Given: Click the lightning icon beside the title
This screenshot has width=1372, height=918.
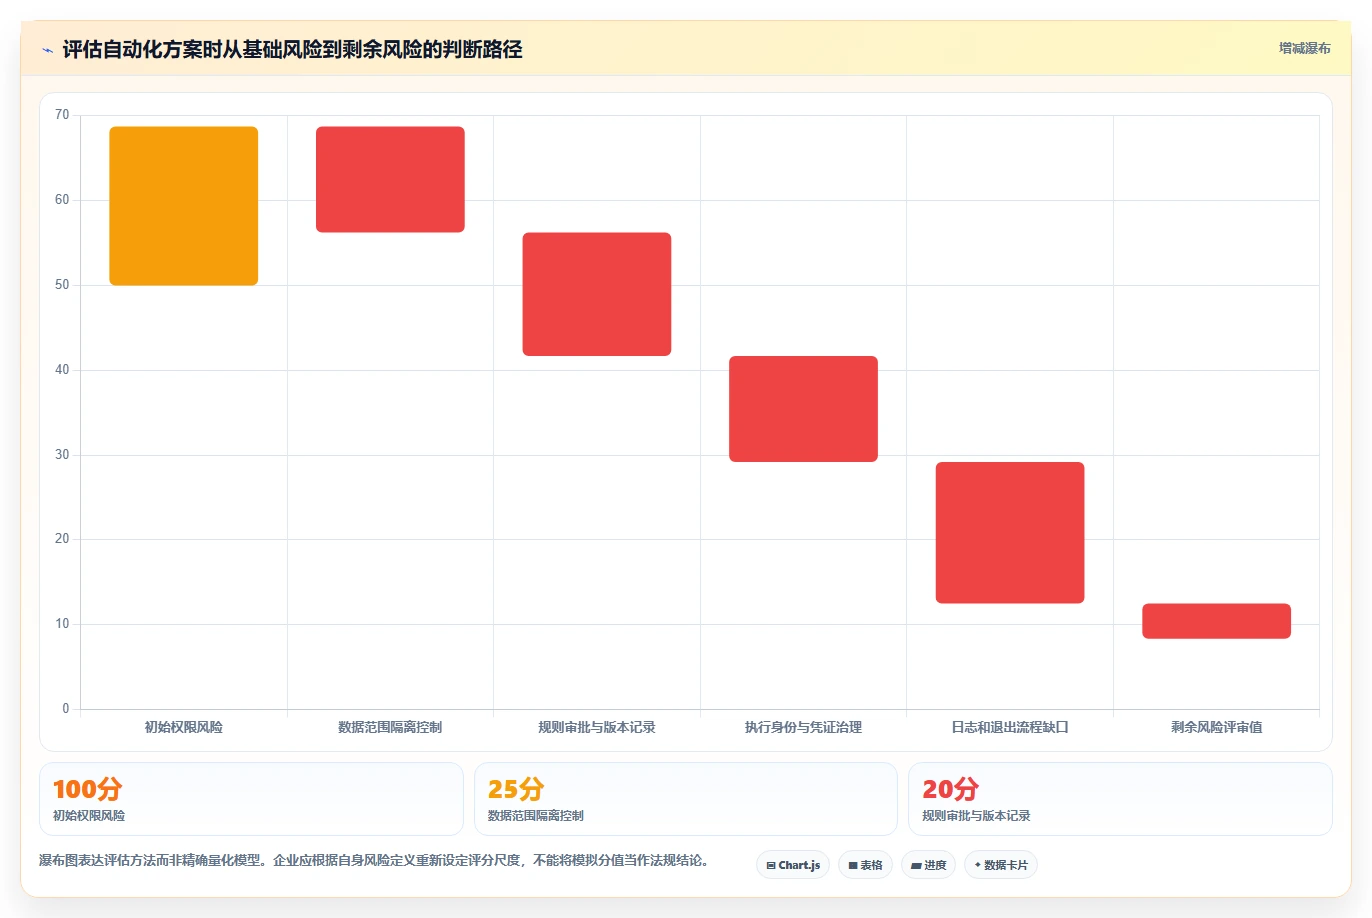Looking at the screenshot, I should [47, 50].
